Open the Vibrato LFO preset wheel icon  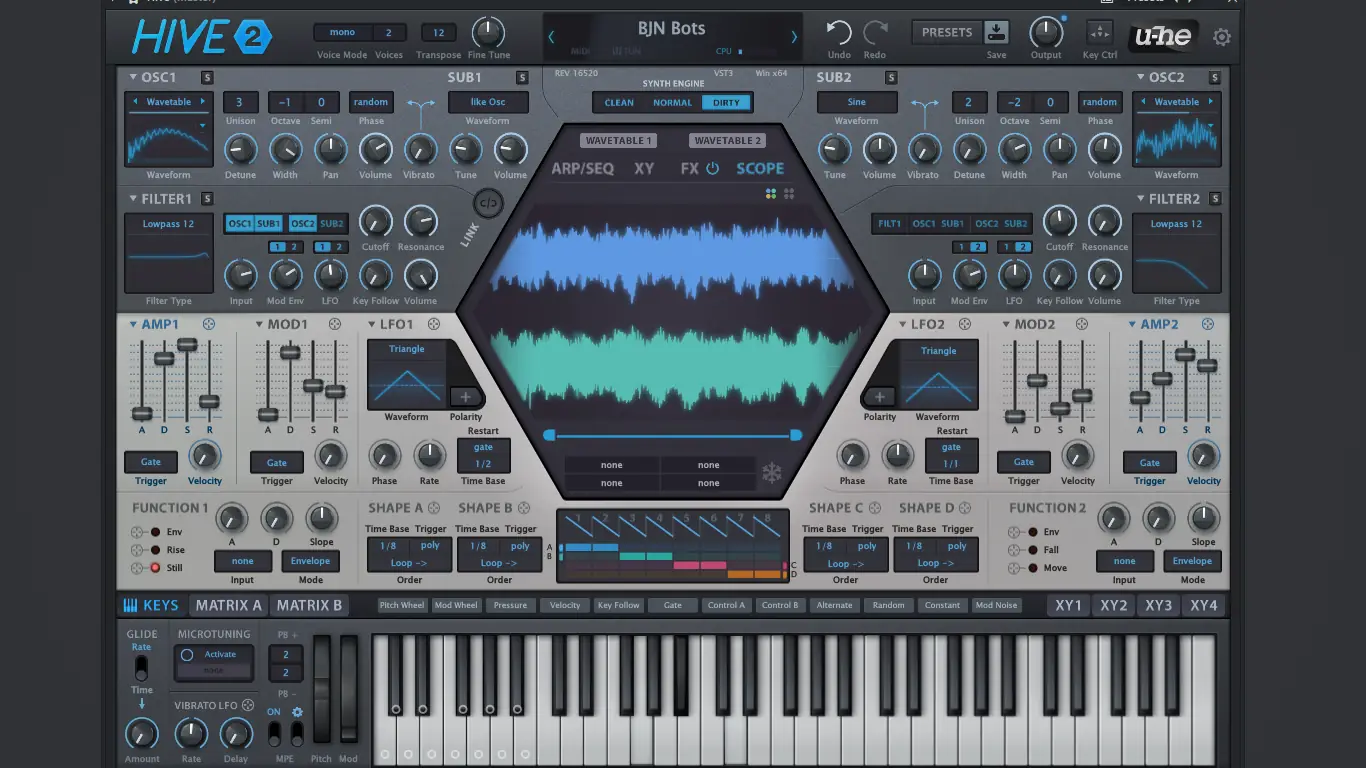tap(248, 705)
